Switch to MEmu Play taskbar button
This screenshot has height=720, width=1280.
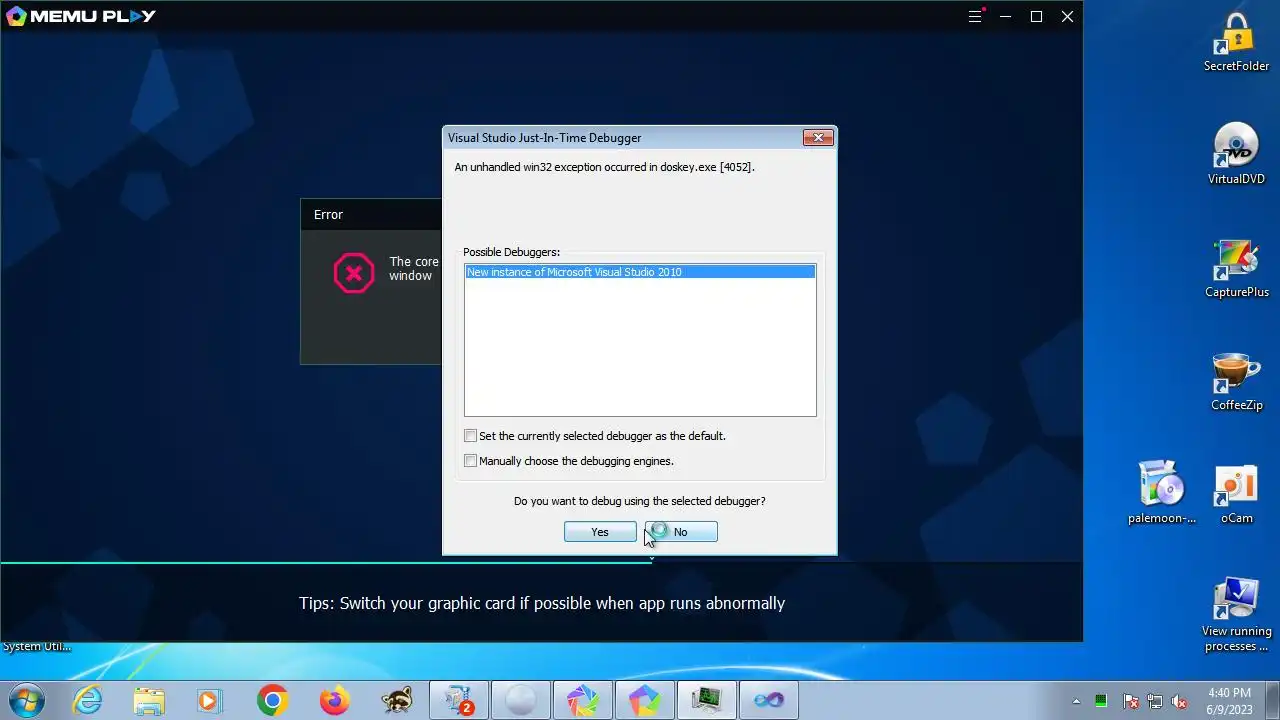coord(644,701)
